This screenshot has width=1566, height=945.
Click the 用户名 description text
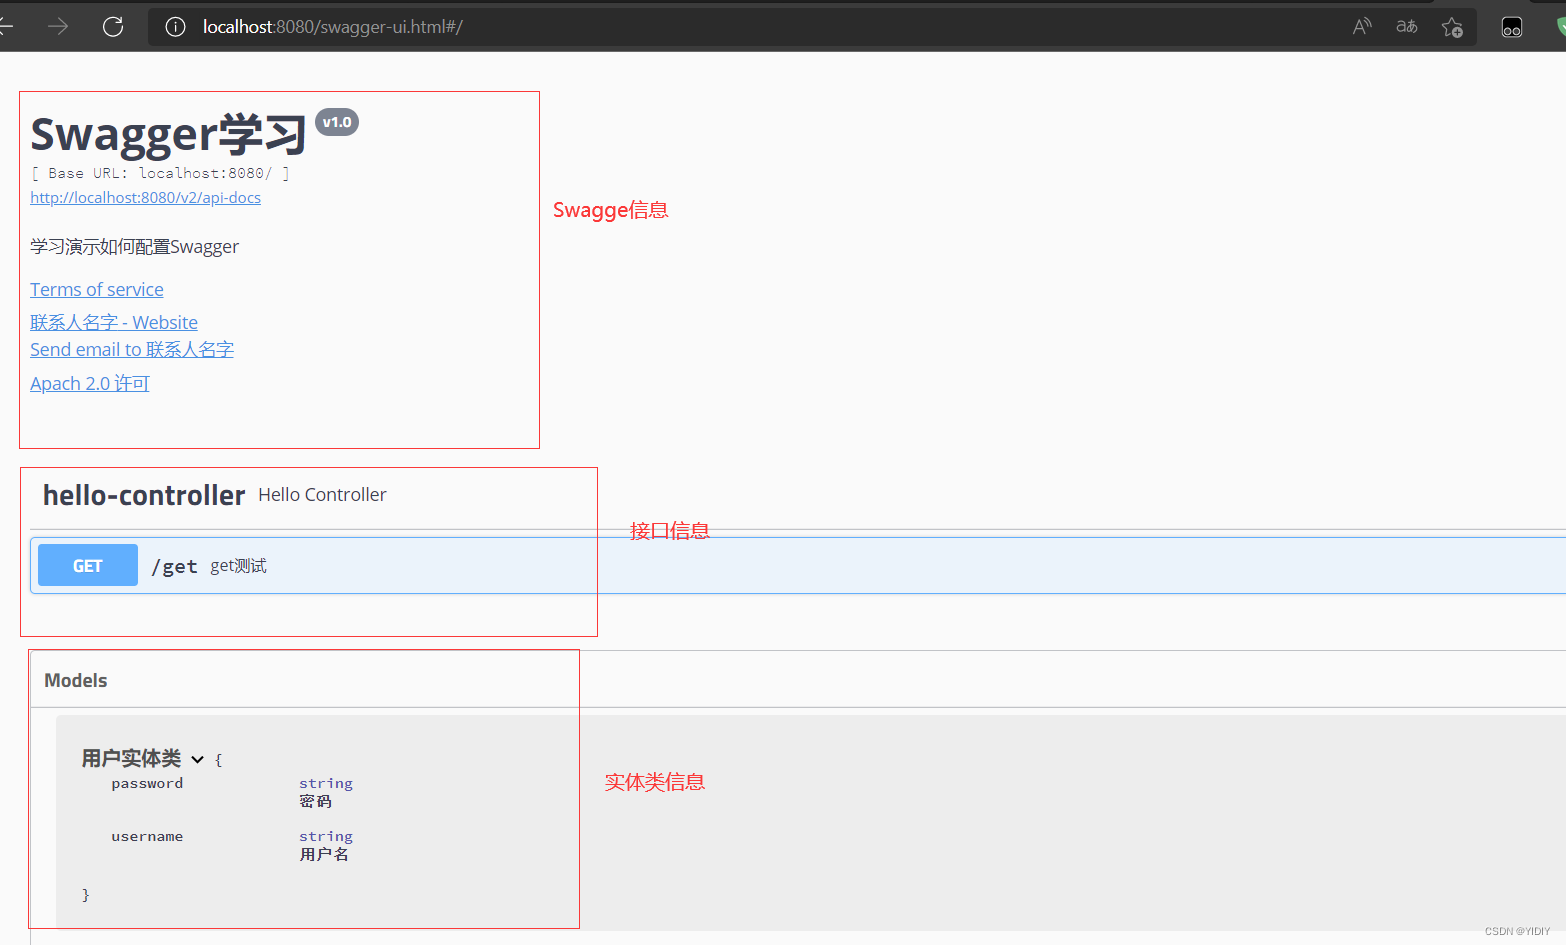(x=324, y=854)
